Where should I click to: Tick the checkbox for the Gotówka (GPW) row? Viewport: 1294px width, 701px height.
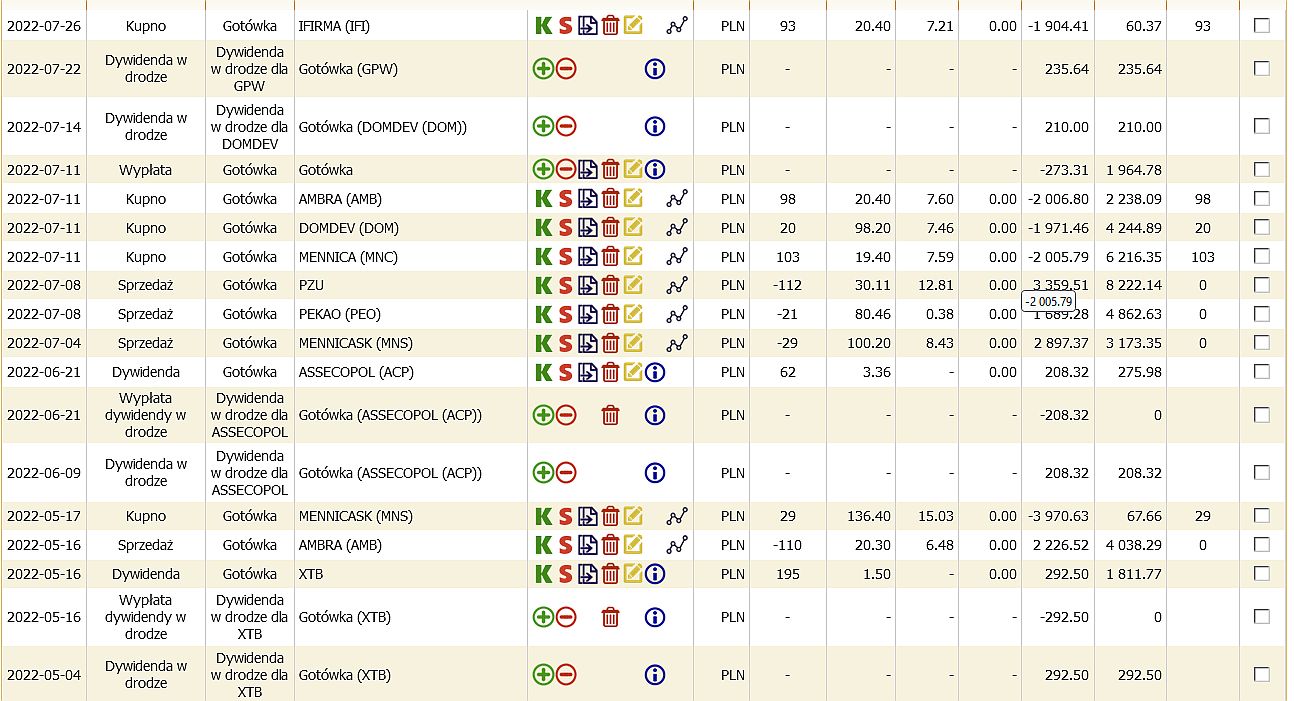(1262, 69)
